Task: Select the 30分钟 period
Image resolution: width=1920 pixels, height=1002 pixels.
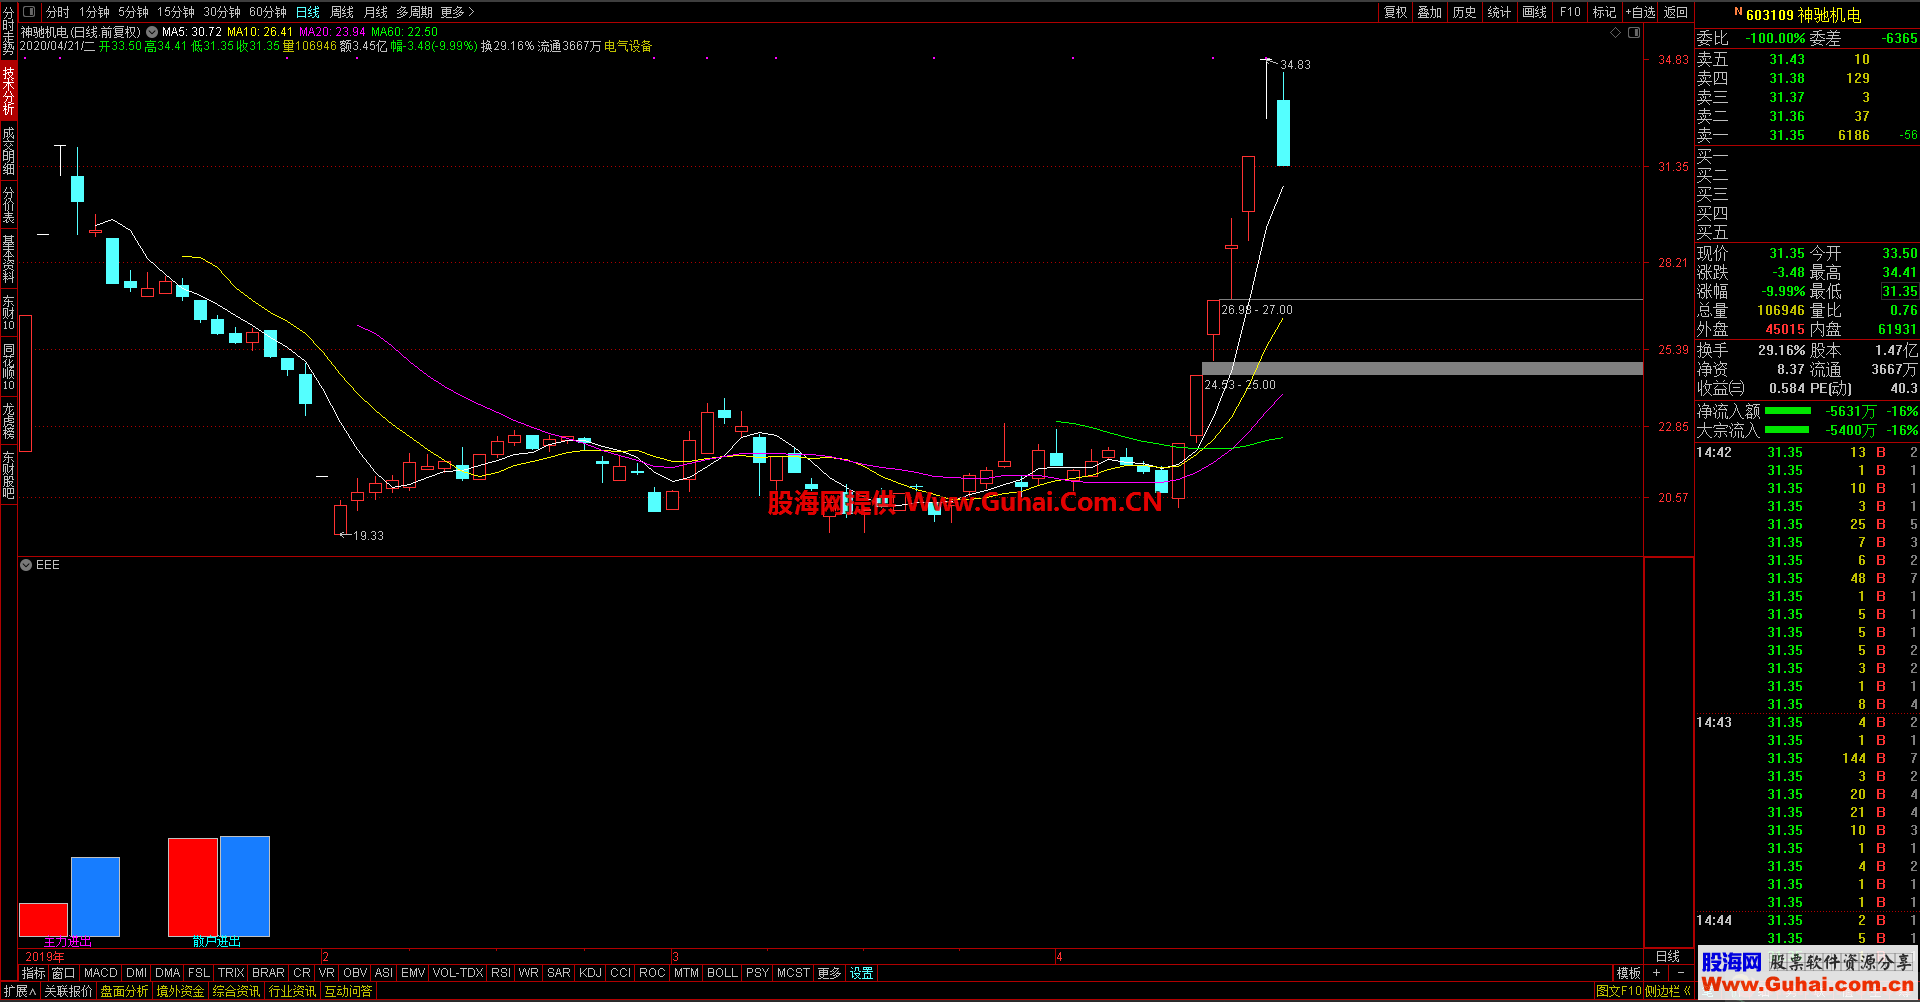Action: click(222, 12)
